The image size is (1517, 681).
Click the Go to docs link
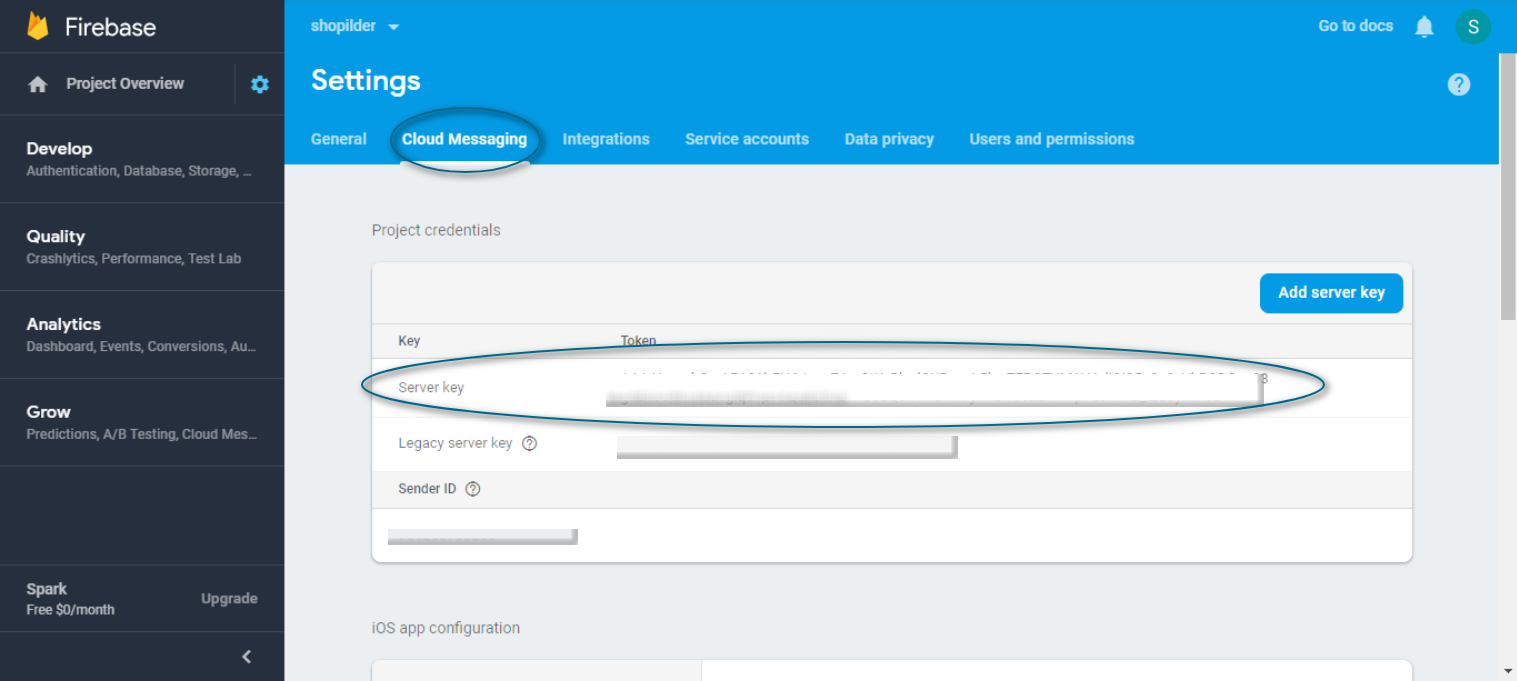(1355, 26)
